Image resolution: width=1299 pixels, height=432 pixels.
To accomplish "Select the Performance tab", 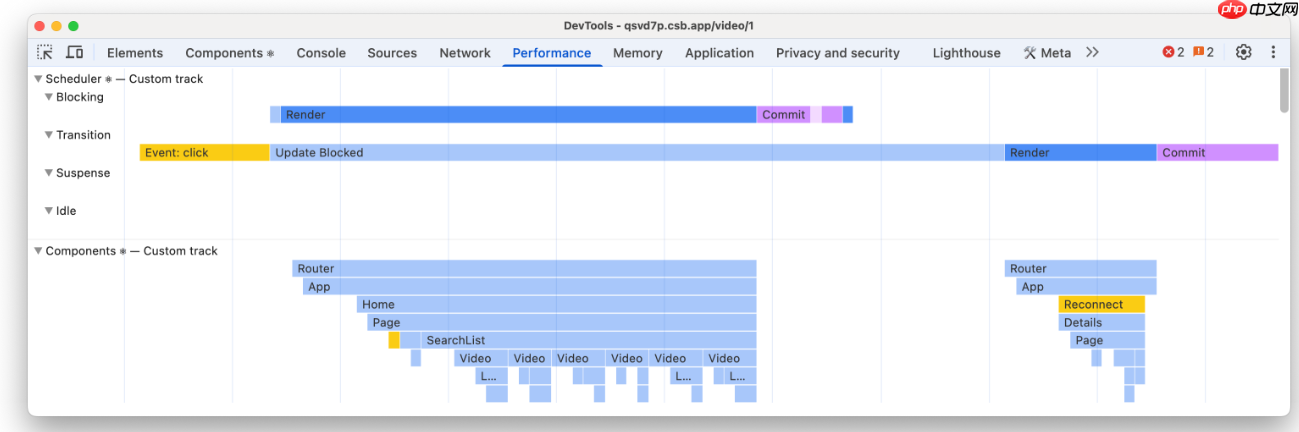I will (552, 53).
